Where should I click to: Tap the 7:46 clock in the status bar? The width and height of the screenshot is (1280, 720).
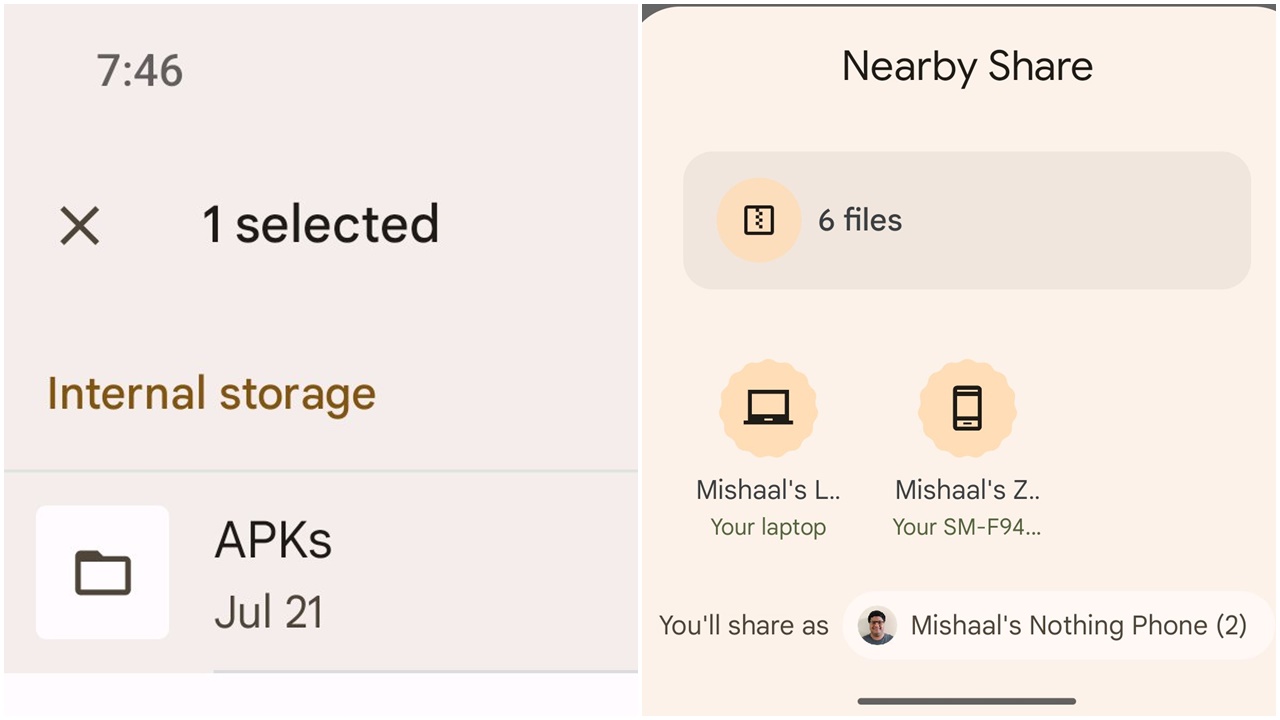(140, 69)
